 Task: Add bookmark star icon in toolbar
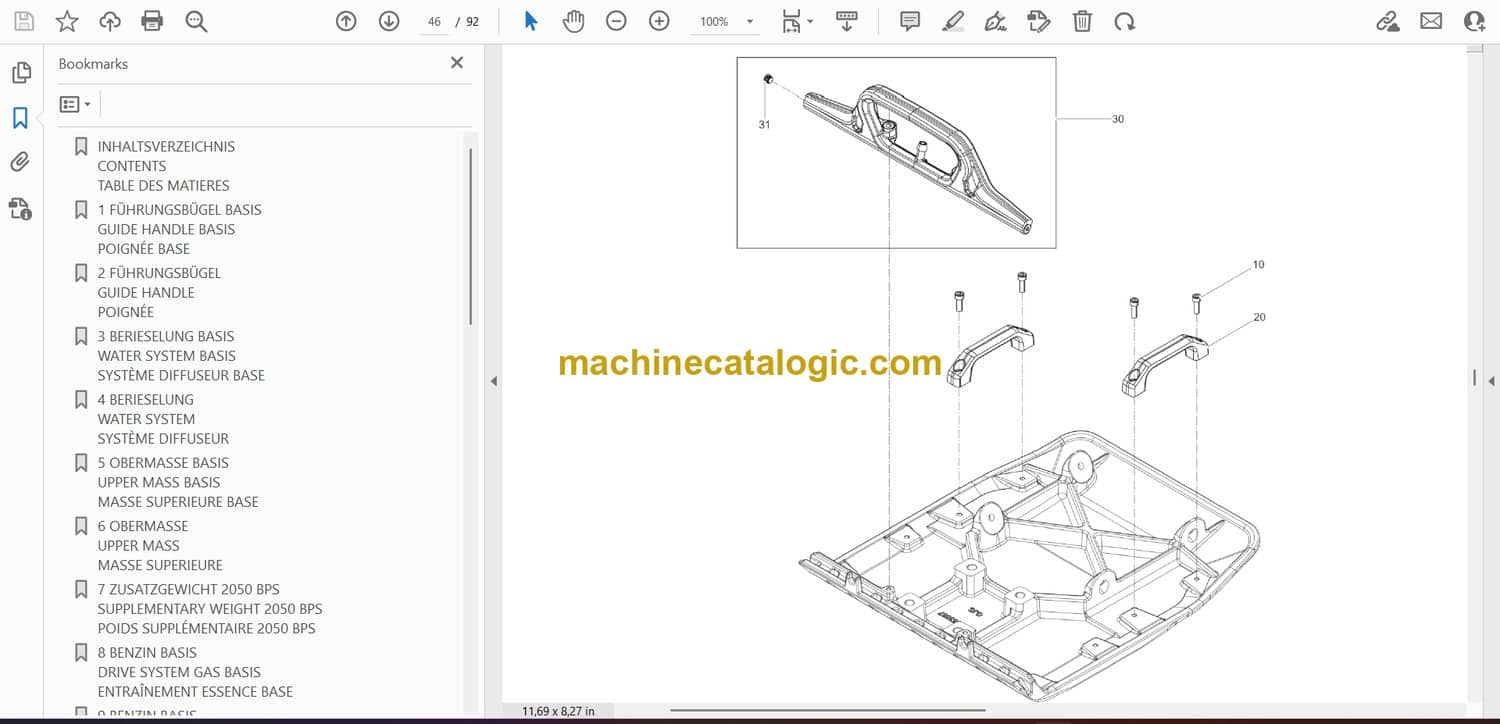click(x=67, y=21)
